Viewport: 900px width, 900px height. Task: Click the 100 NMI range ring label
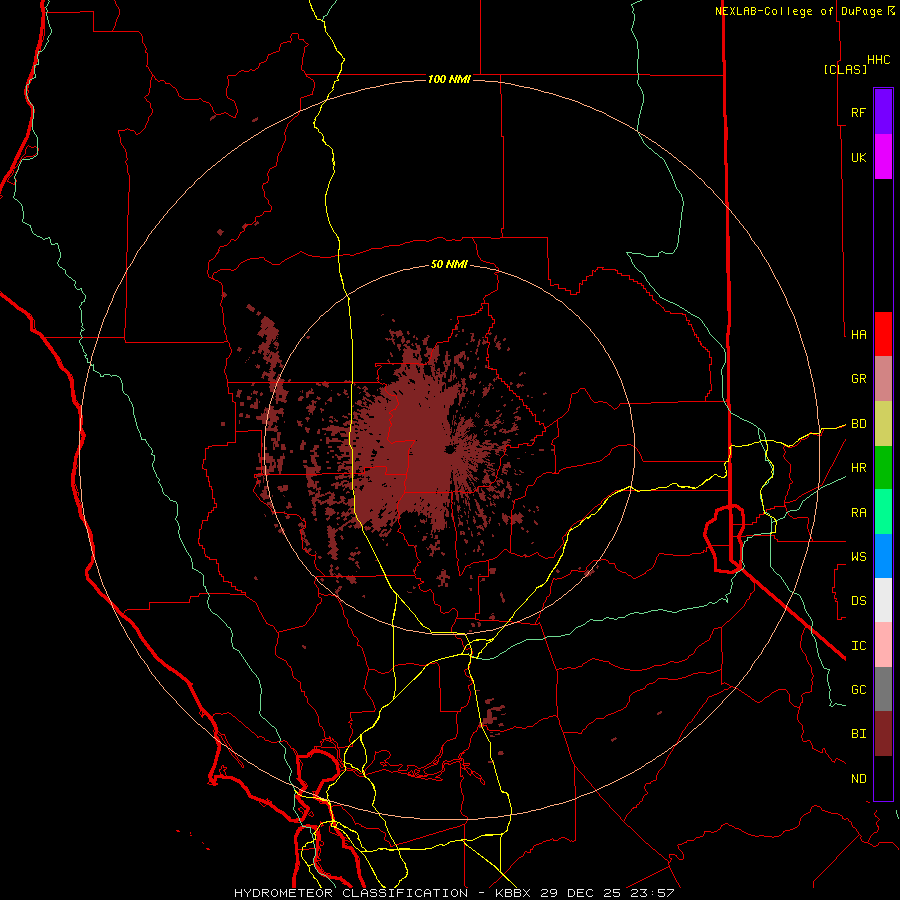(x=449, y=79)
